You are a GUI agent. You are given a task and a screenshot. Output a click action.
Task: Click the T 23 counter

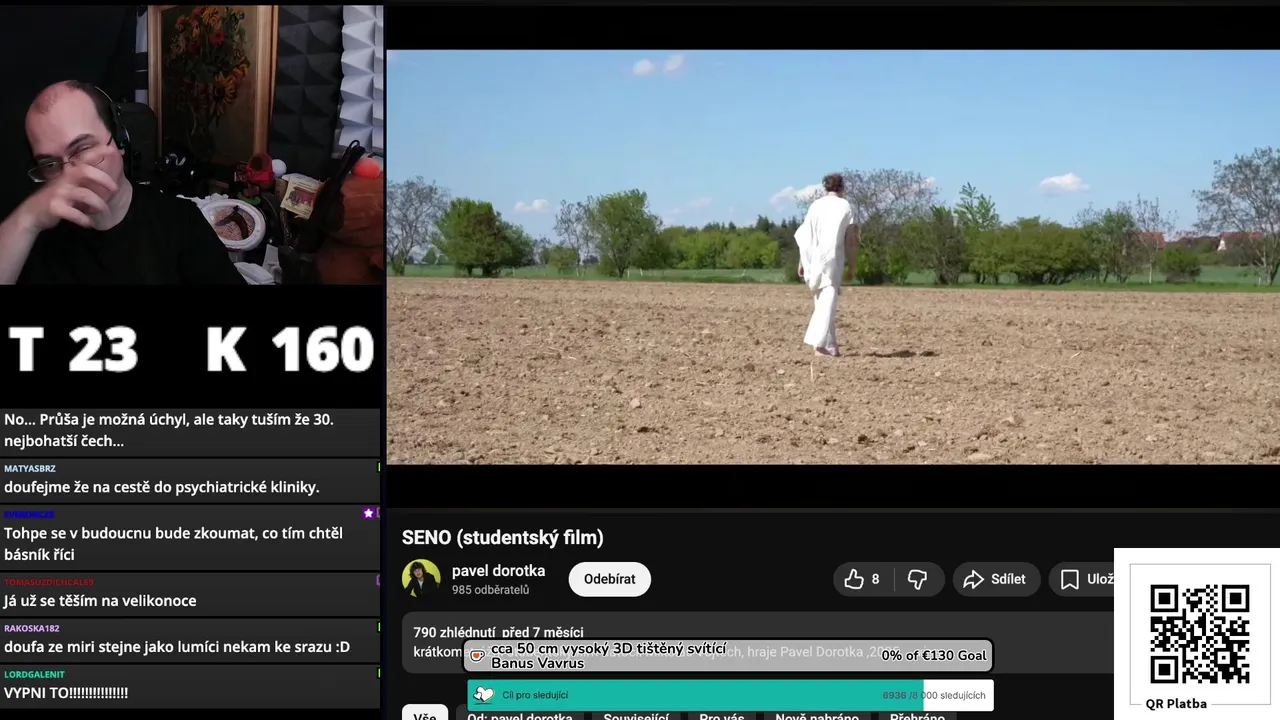point(73,349)
